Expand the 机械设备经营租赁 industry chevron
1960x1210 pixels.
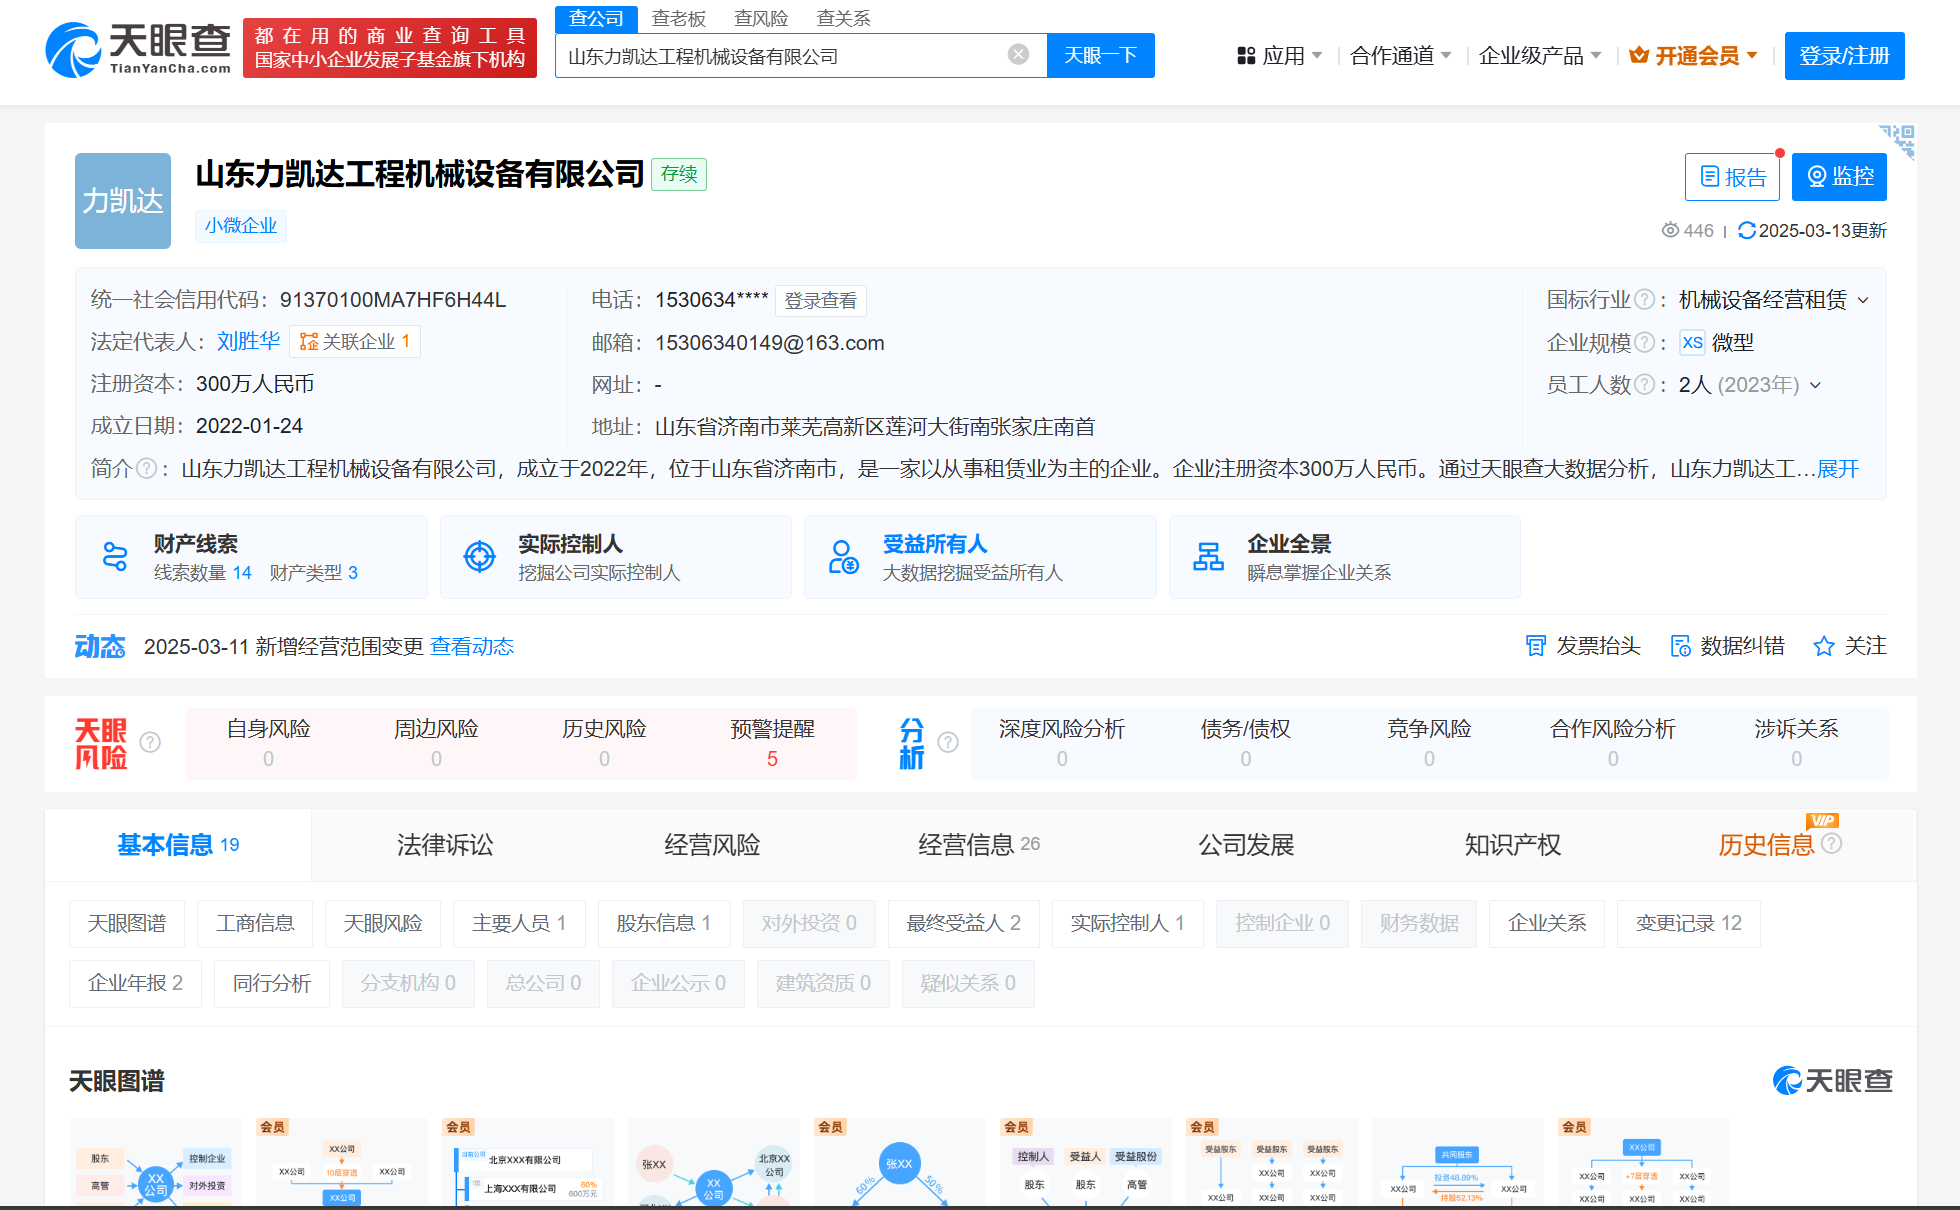tap(1863, 301)
